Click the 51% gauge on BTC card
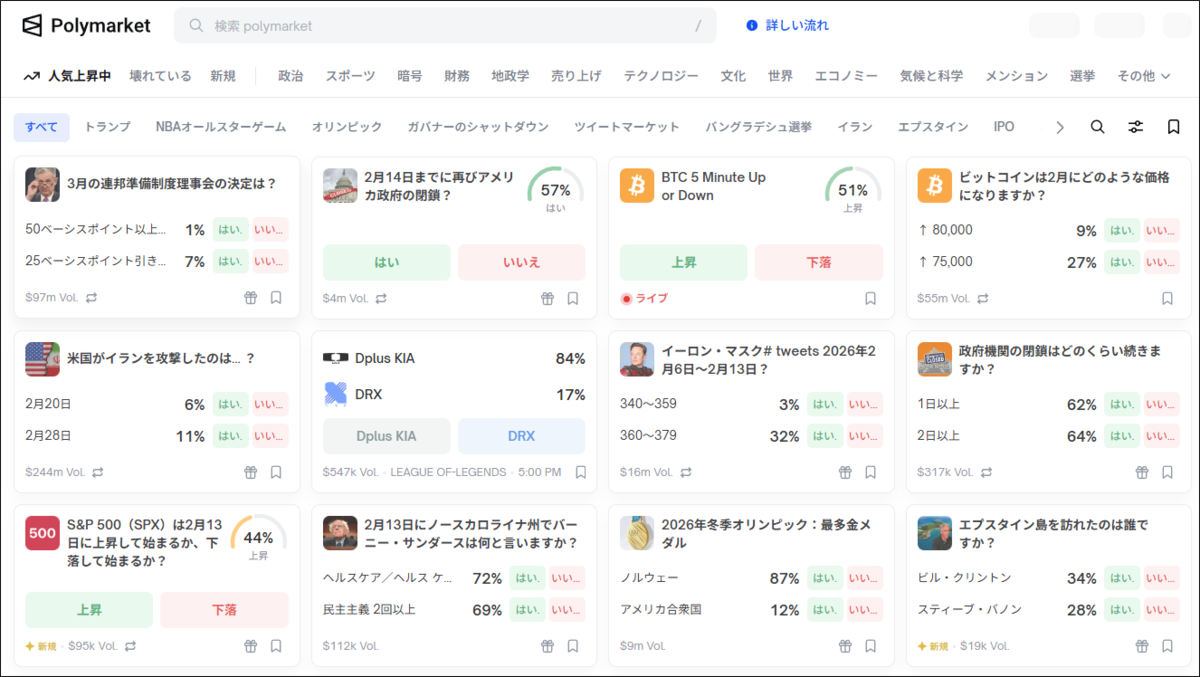This screenshot has width=1200, height=677. click(853, 191)
